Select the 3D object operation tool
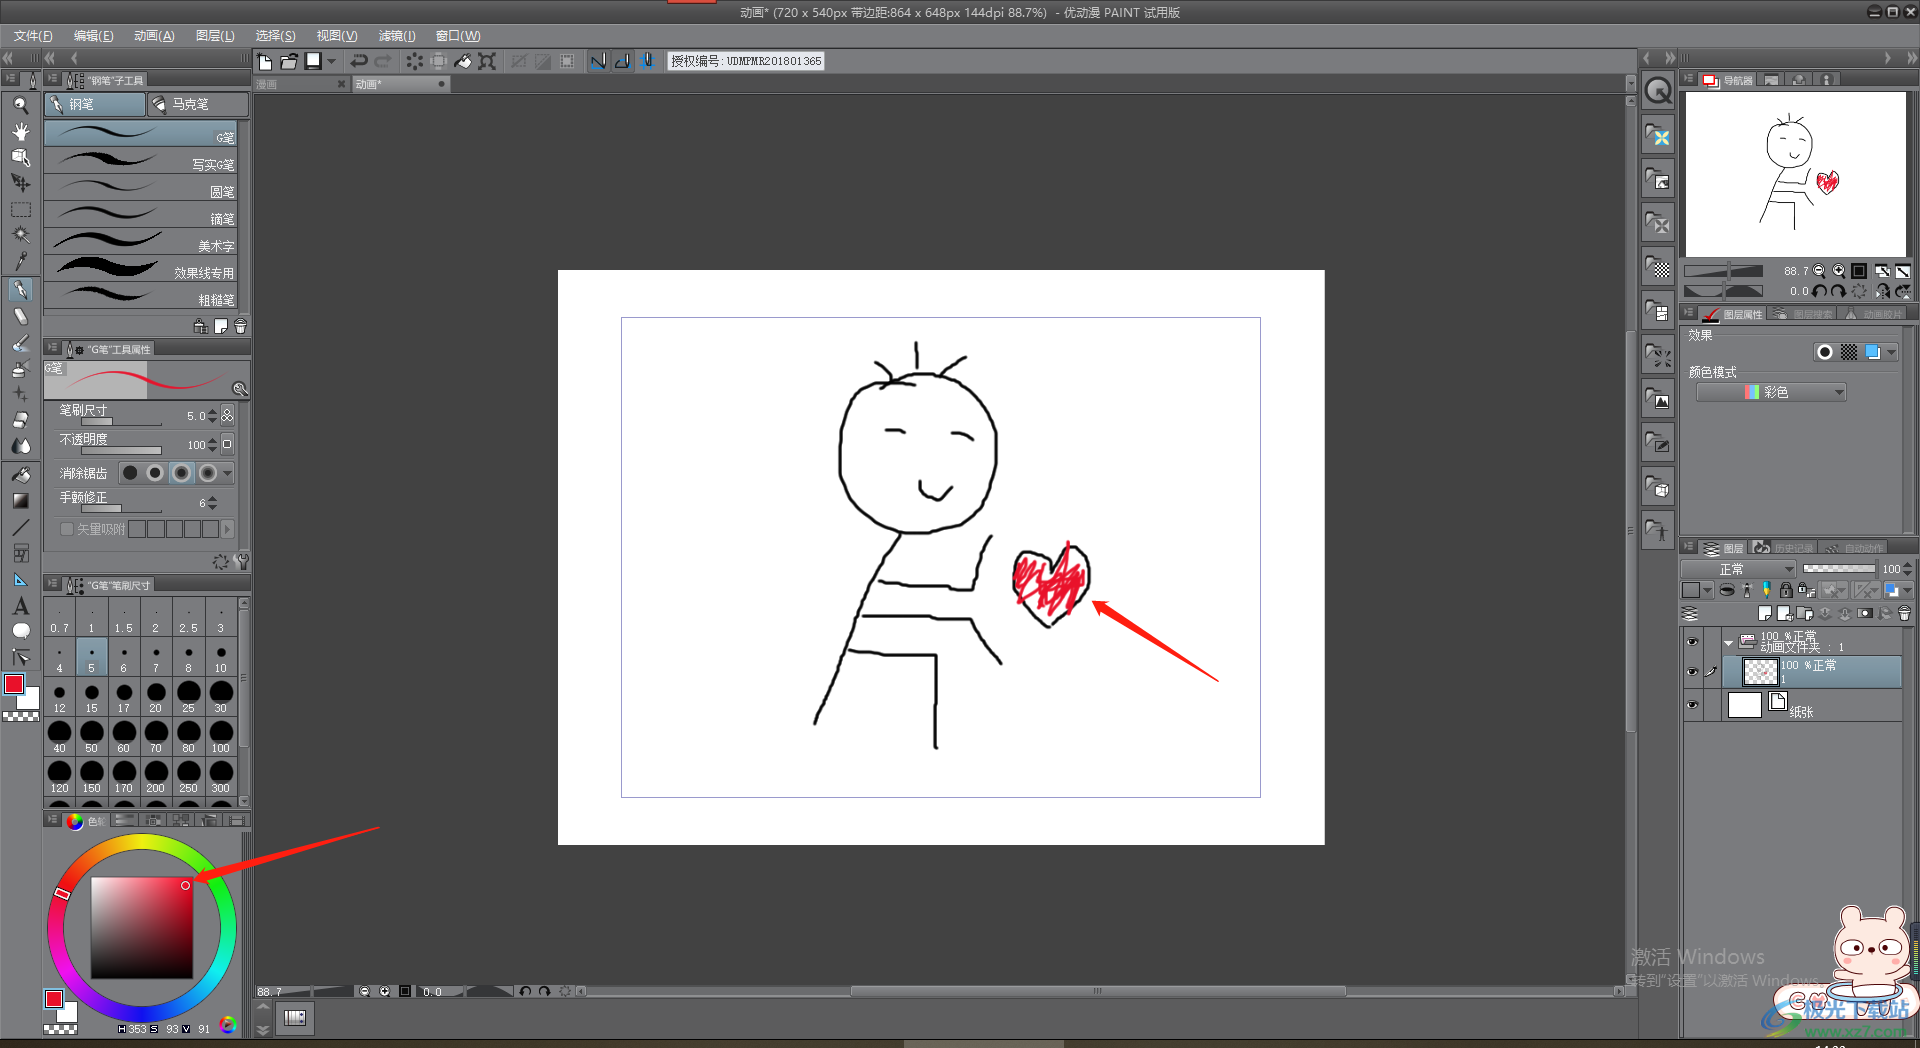The height and width of the screenshot is (1048, 1920). pos(20,157)
